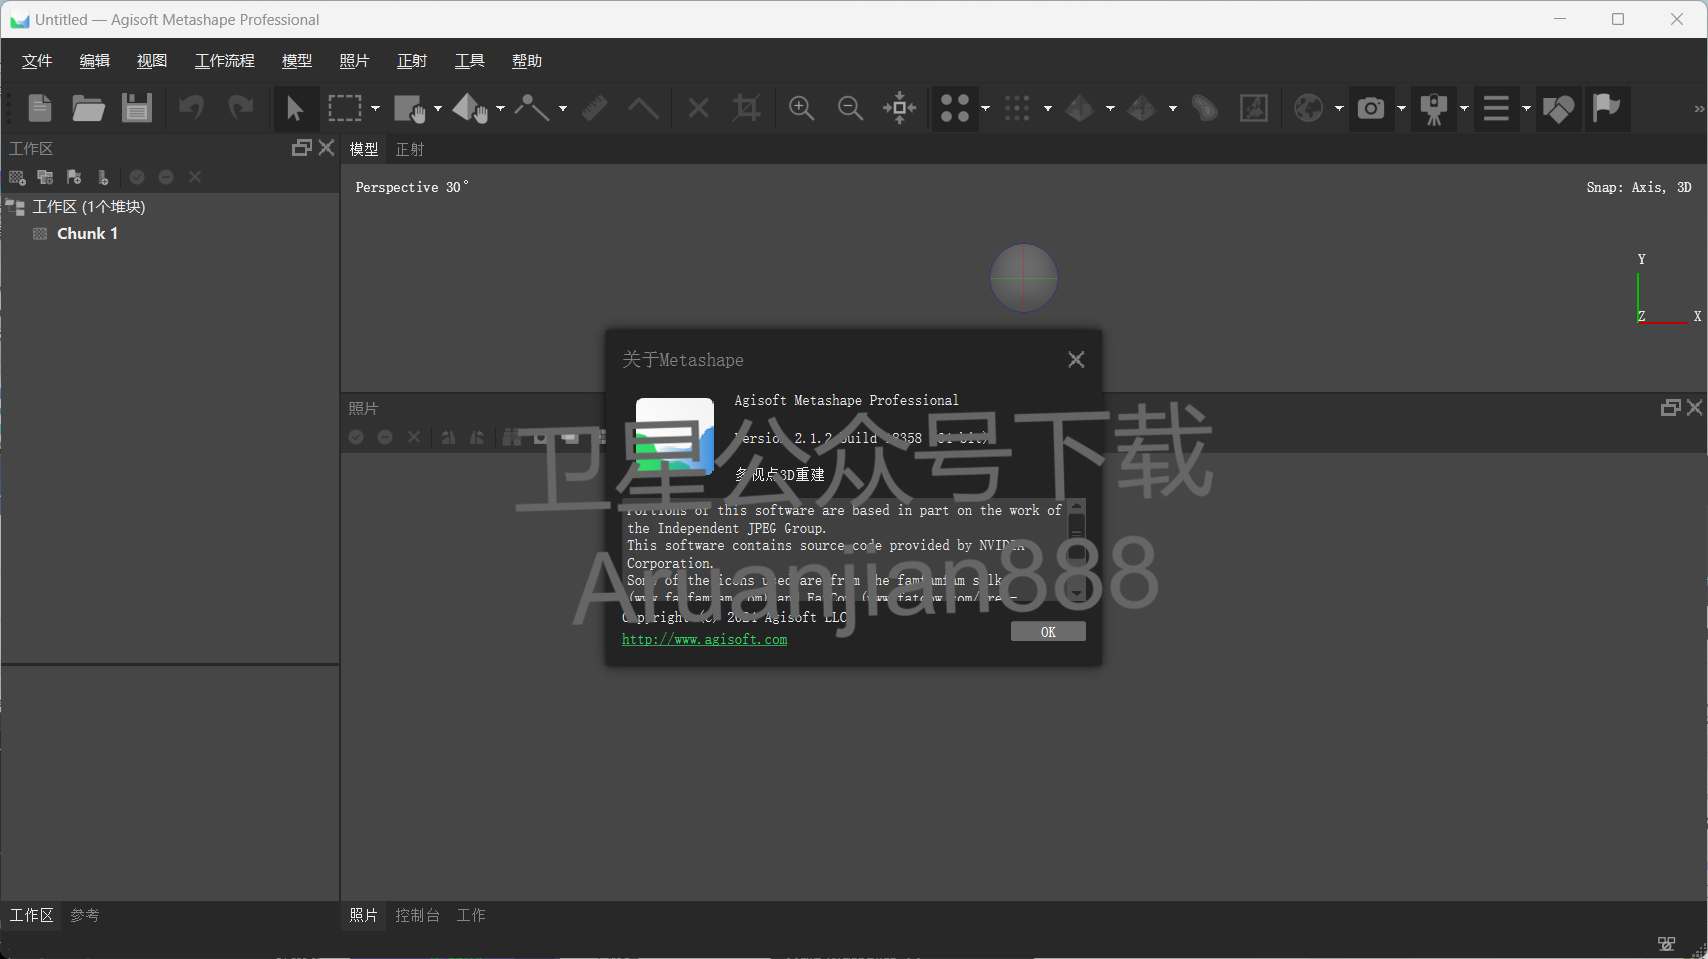The width and height of the screenshot is (1708, 959).
Task: Select the Rectangle selection tool
Action: [x=345, y=107]
